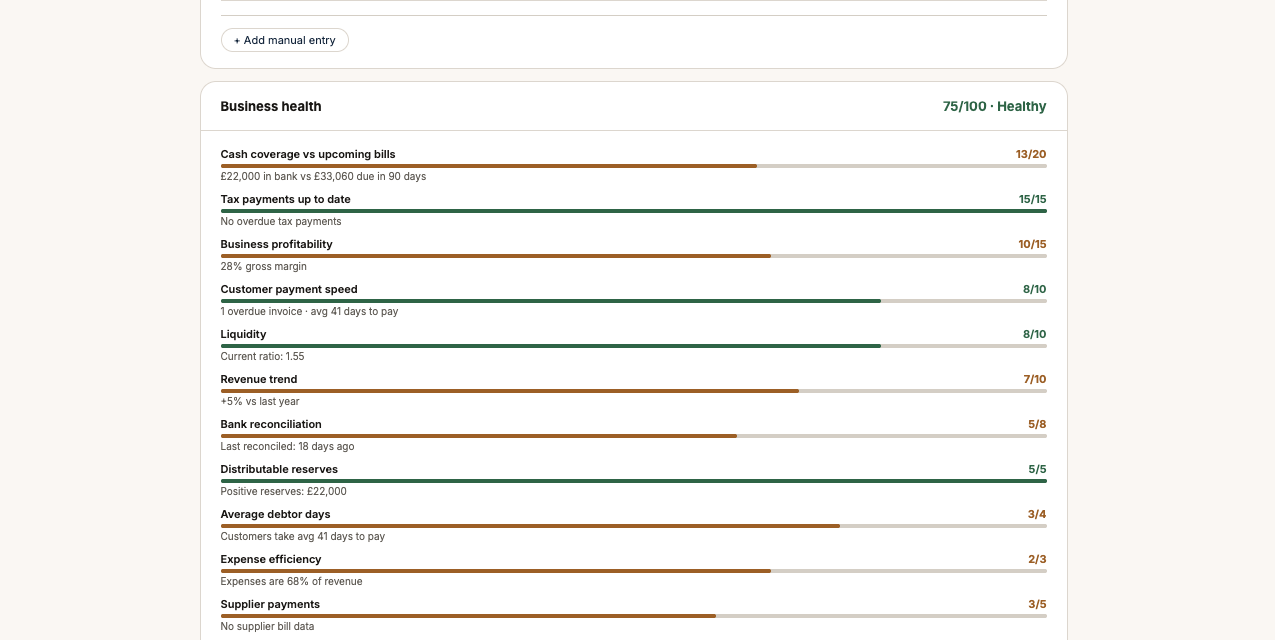Click the 3/5 supplier payments score
Viewport: 1275px width, 640px height.
(x=1037, y=604)
